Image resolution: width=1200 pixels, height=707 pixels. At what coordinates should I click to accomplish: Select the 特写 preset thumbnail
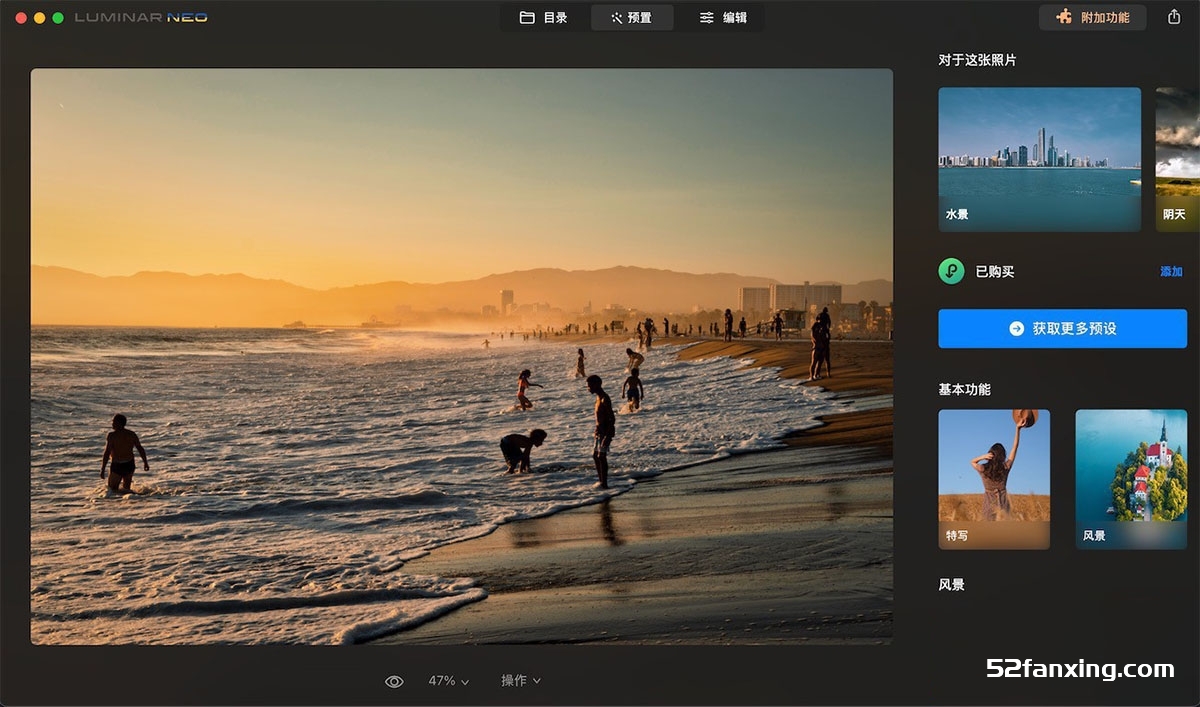pos(994,479)
